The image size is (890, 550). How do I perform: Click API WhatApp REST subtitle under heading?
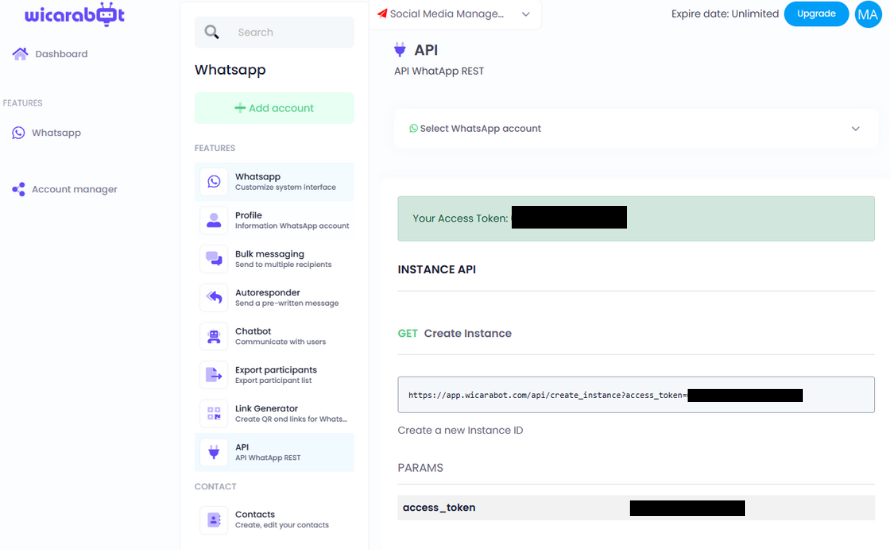[439, 71]
